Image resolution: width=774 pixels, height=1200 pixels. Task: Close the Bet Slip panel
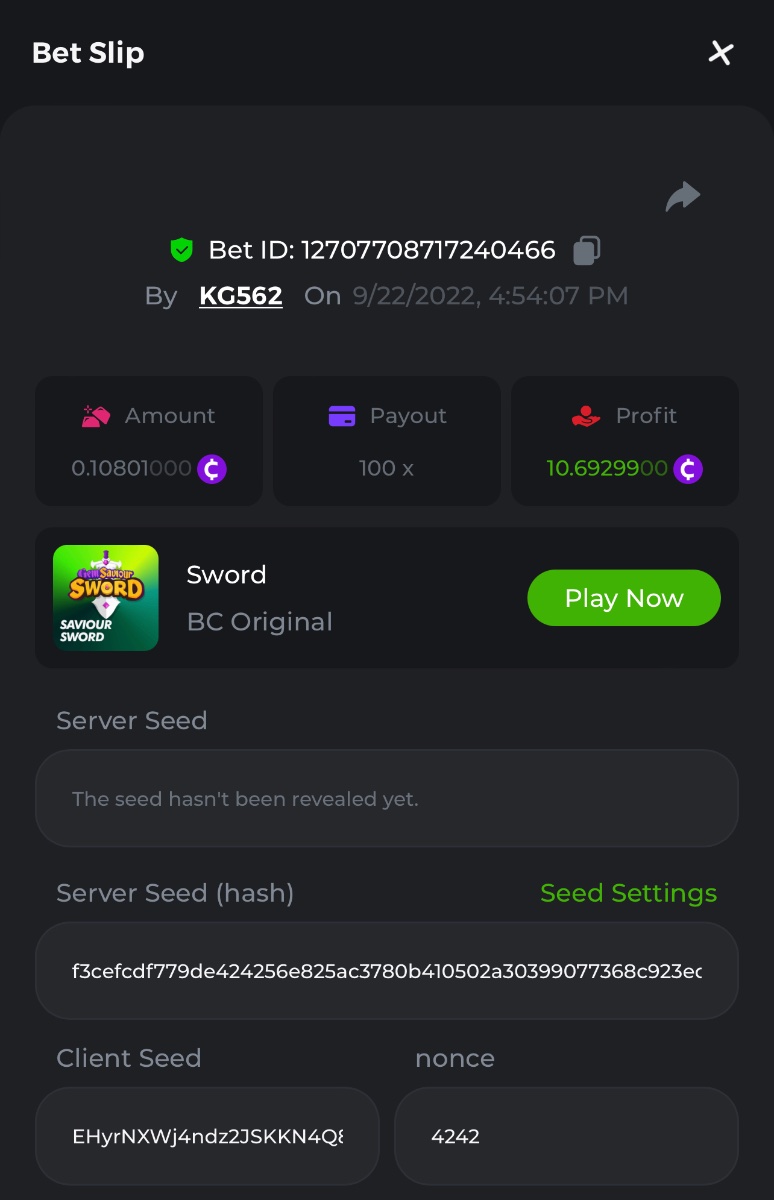click(721, 53)
